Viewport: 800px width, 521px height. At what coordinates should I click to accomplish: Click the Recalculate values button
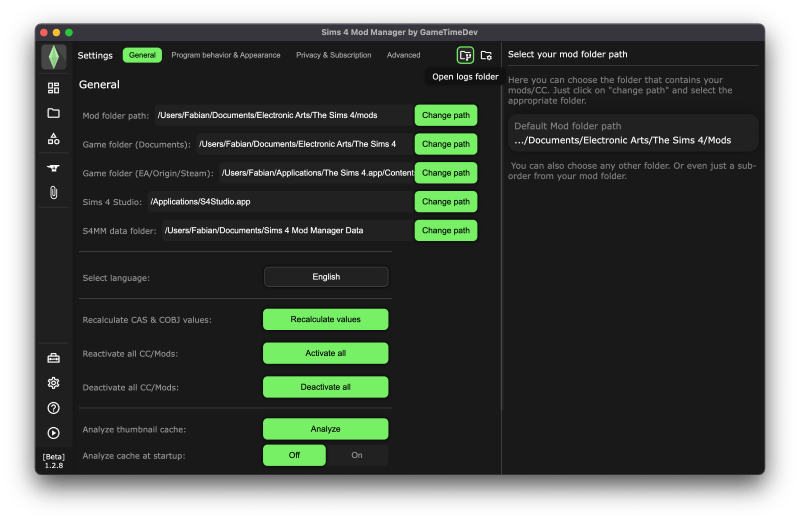[x=326, y=319]
